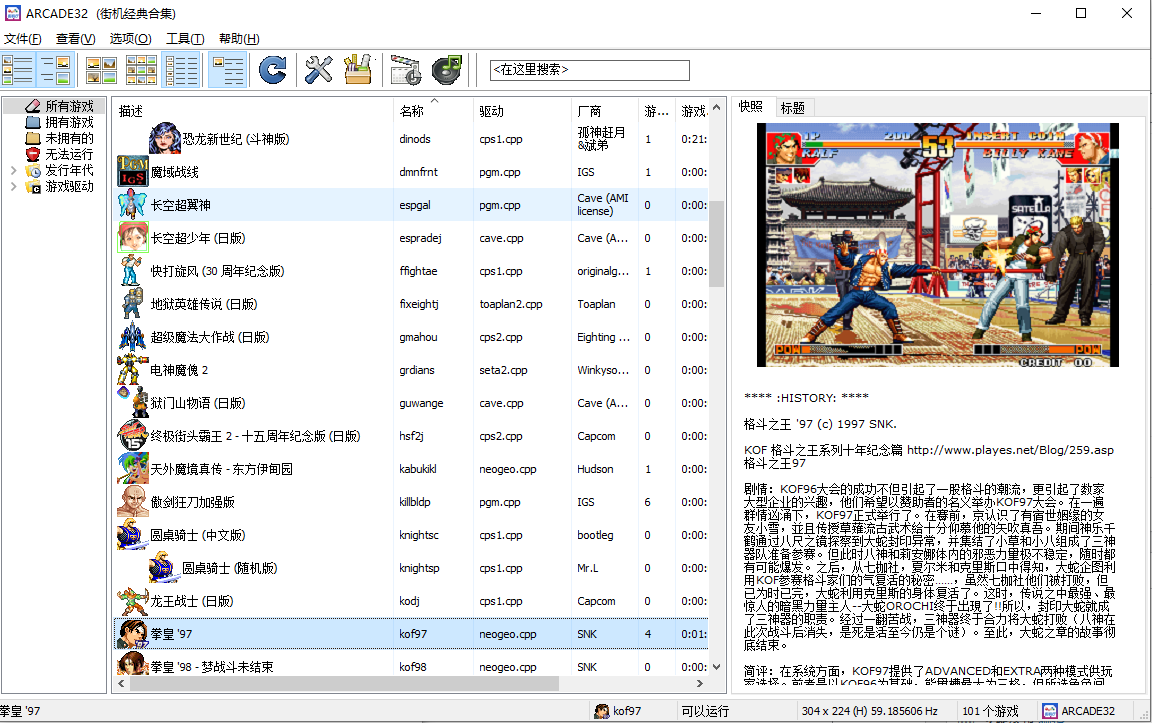Open settings via wrench and screwdriver icon

[319, 70]
